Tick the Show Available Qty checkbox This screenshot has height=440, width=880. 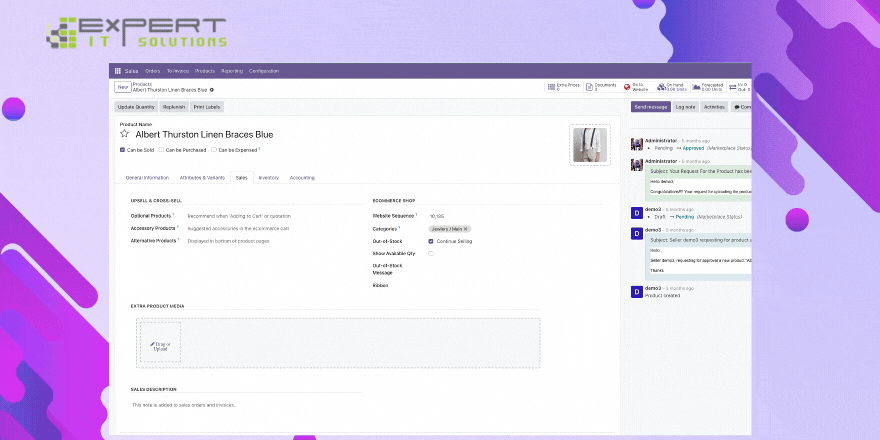(x=431, y=254)
